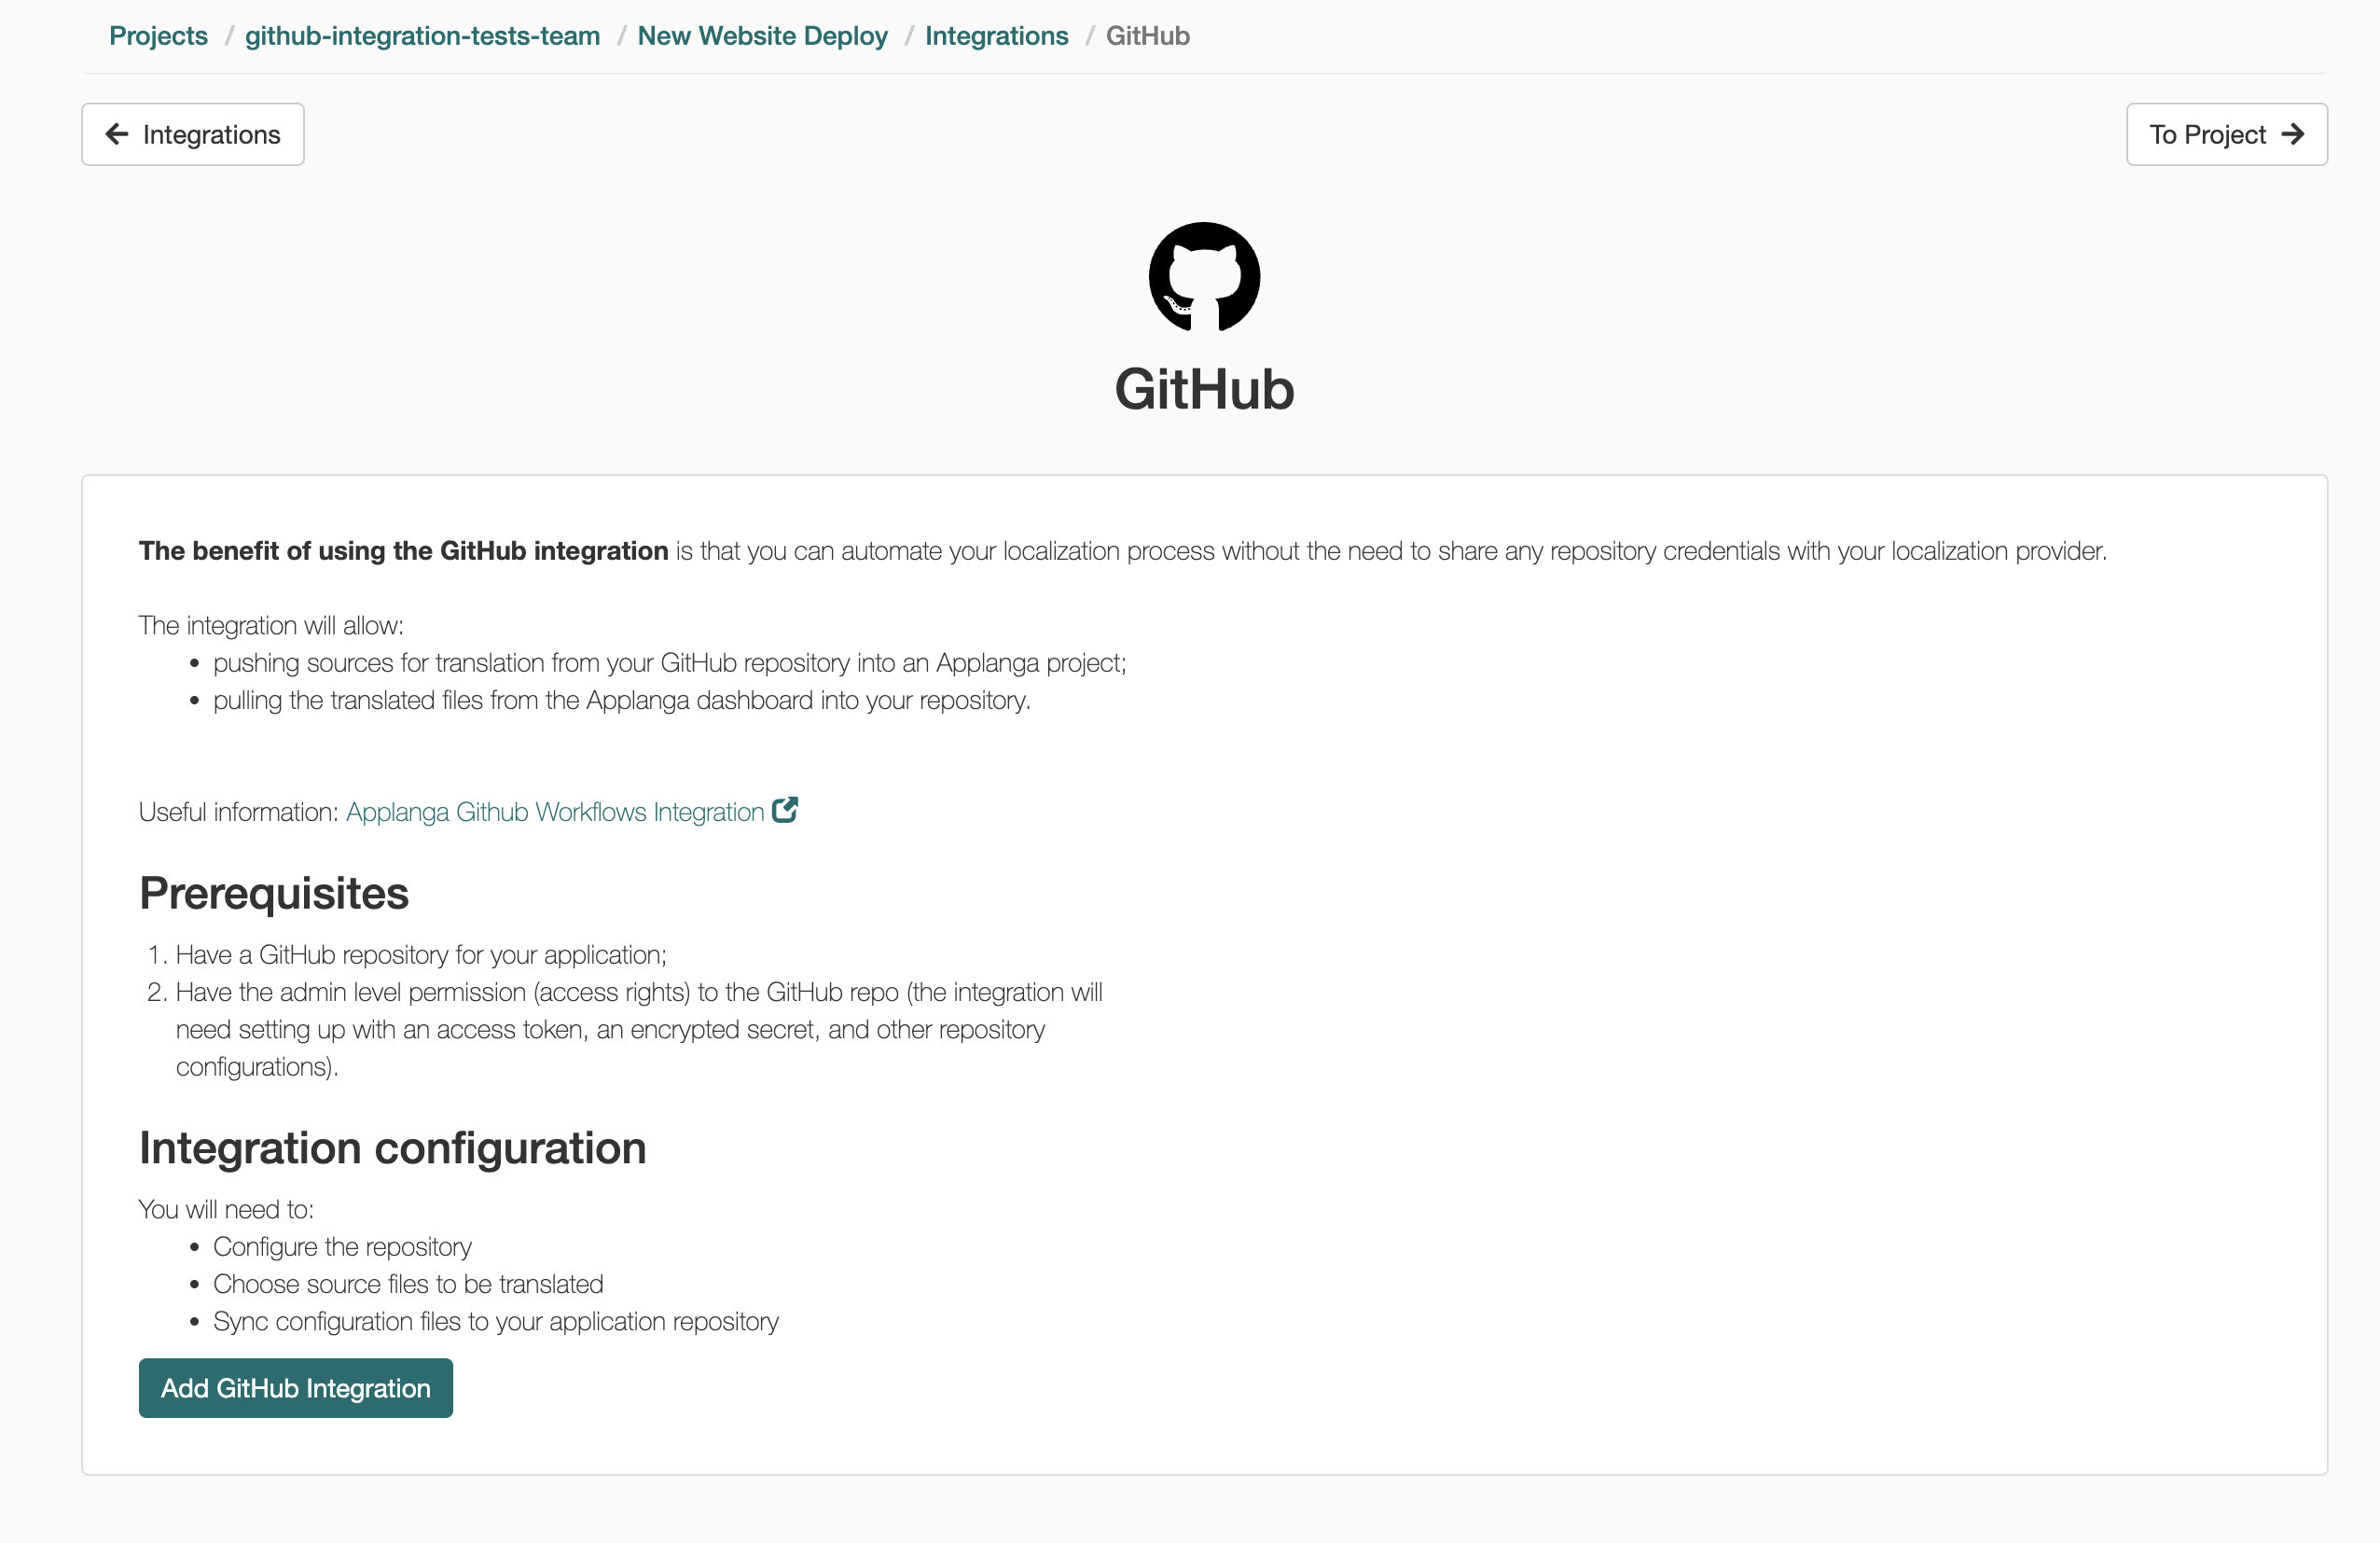Screen dimensions: 2380x1543
Task: Open github-integration-tests-team breadcrumb
Action: pyautogui.click(x=422, y=36)
